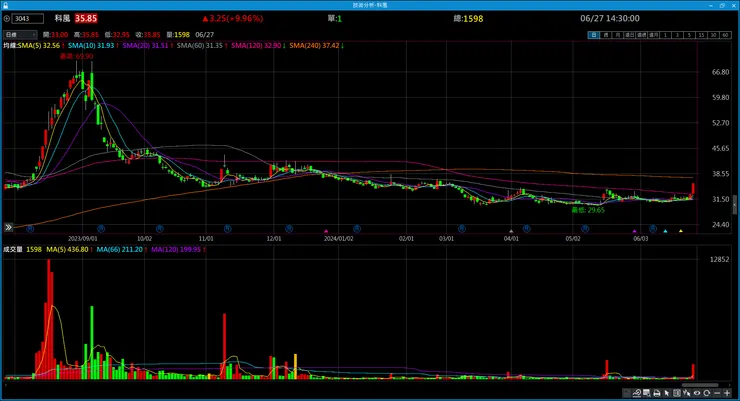Click the cyan triangle marker after 06/03

(665, 231)
